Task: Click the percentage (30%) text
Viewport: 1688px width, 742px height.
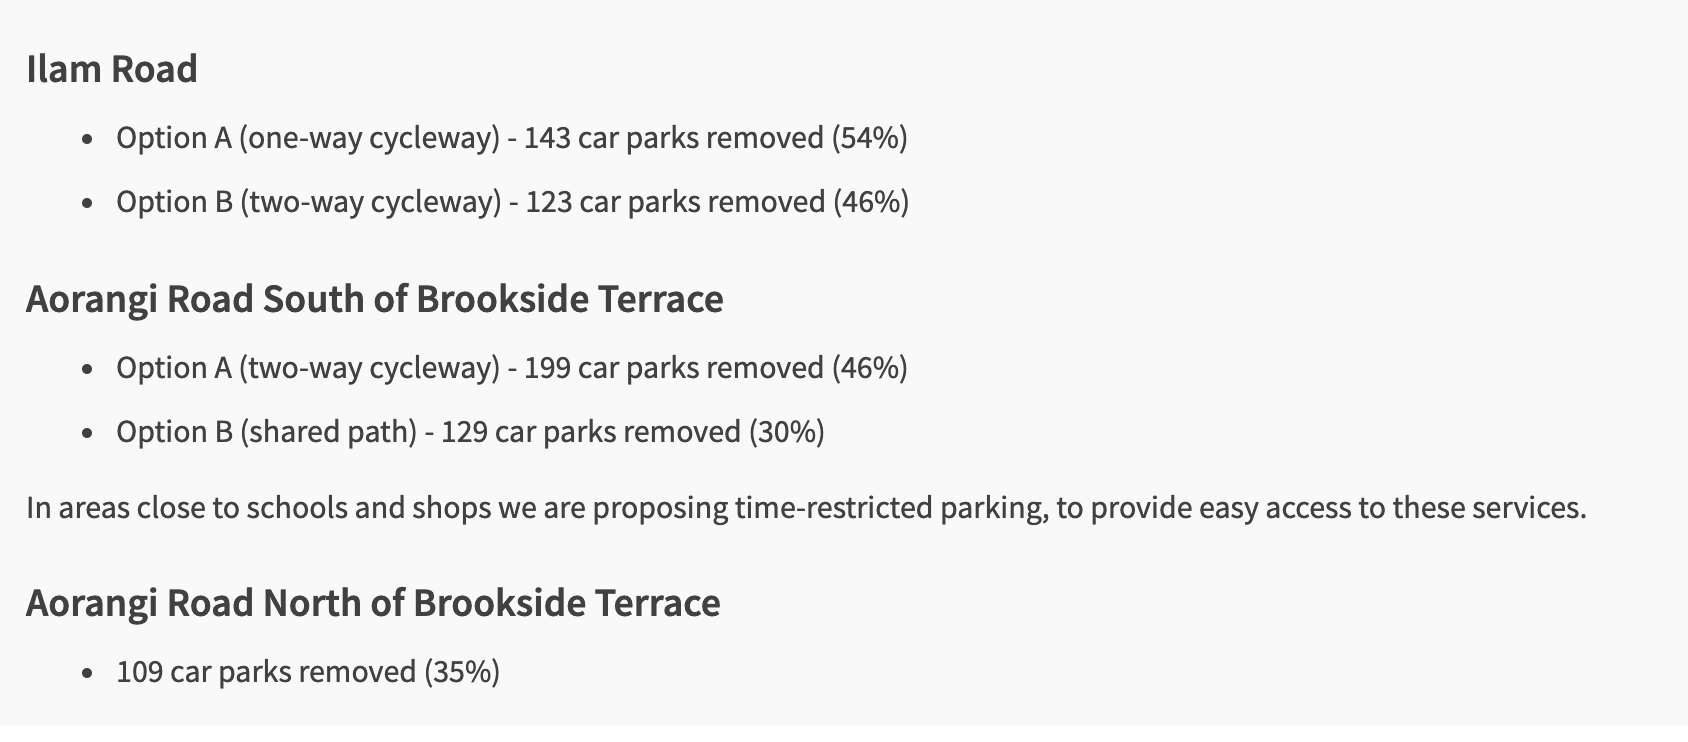Action: pyautogui.click(x=787, y=432)
